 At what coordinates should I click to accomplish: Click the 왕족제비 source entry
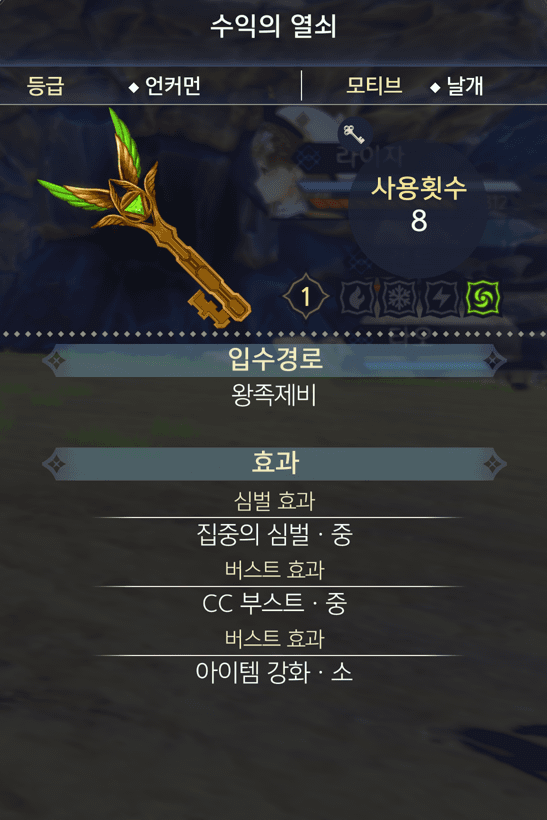click(x=274, y=395)
